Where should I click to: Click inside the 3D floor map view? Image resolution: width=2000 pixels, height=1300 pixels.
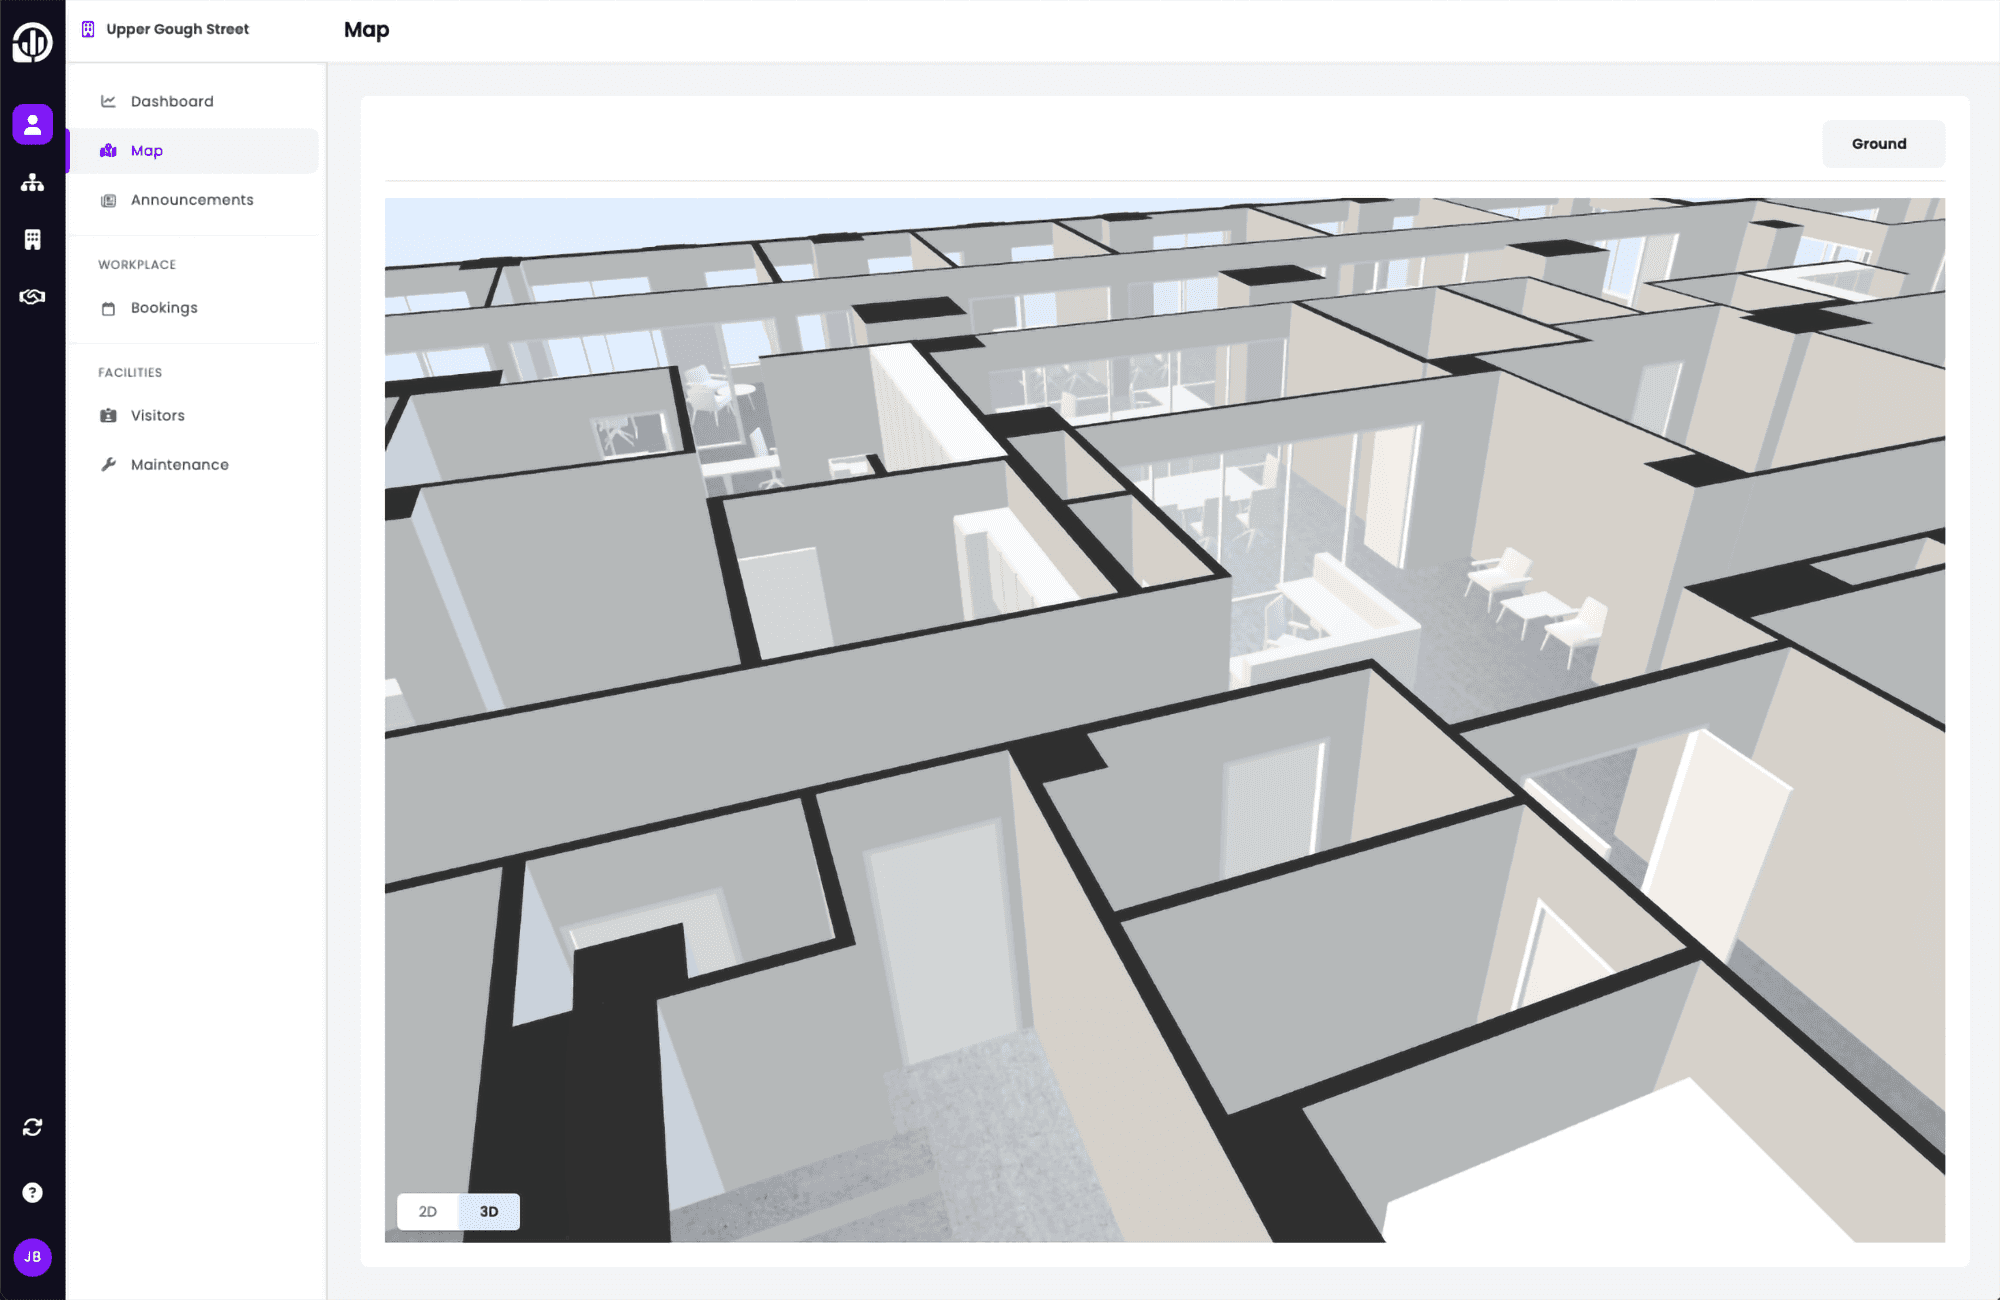click(x=1164, y=720)
